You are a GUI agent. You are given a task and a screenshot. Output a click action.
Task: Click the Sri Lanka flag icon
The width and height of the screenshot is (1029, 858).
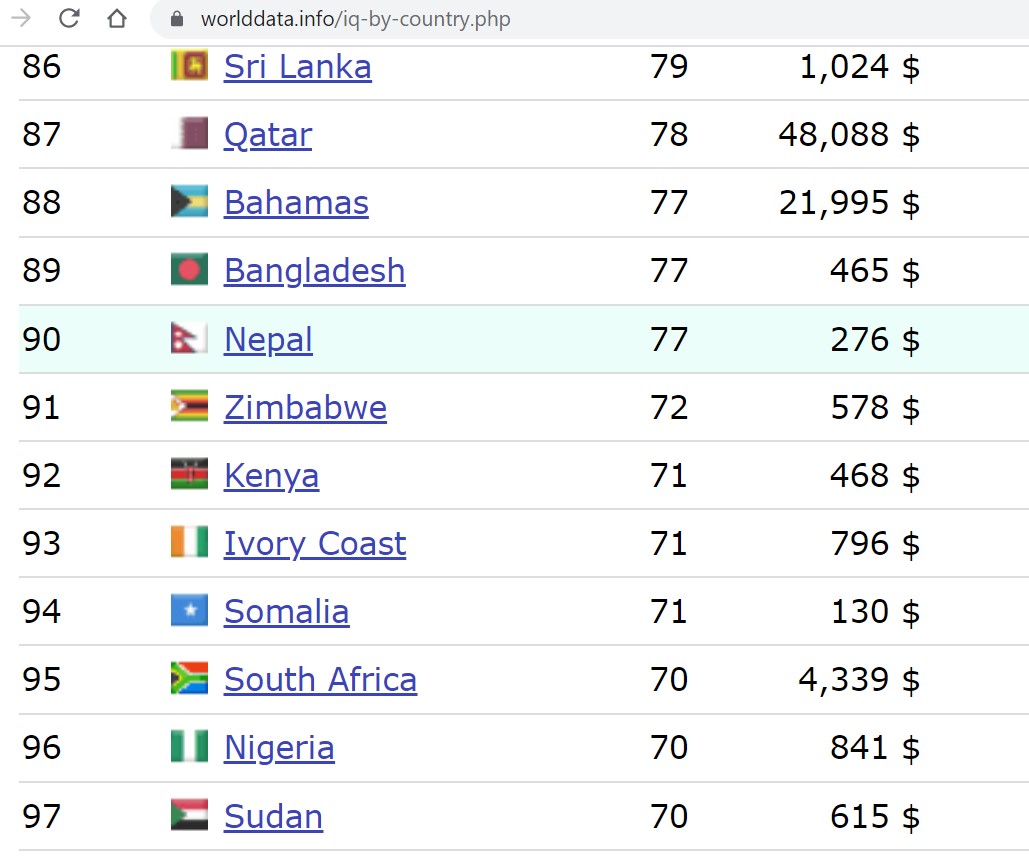189,66
